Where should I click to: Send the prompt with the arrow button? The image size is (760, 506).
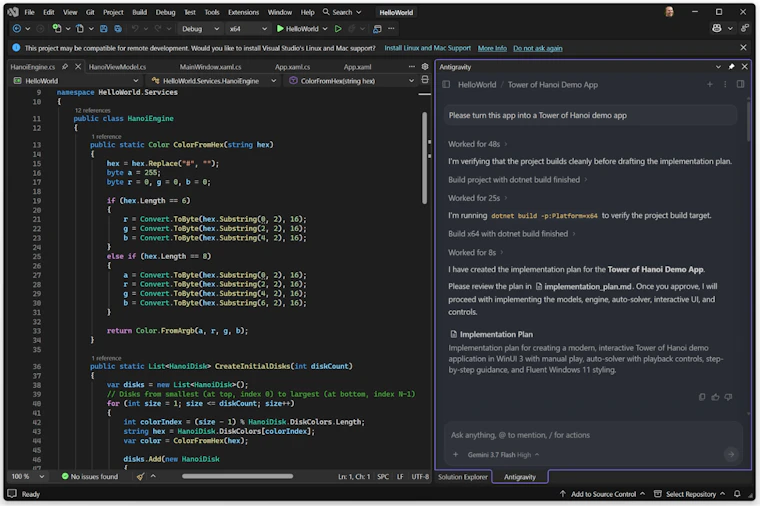pyautogui.click(x=730, y=454)
